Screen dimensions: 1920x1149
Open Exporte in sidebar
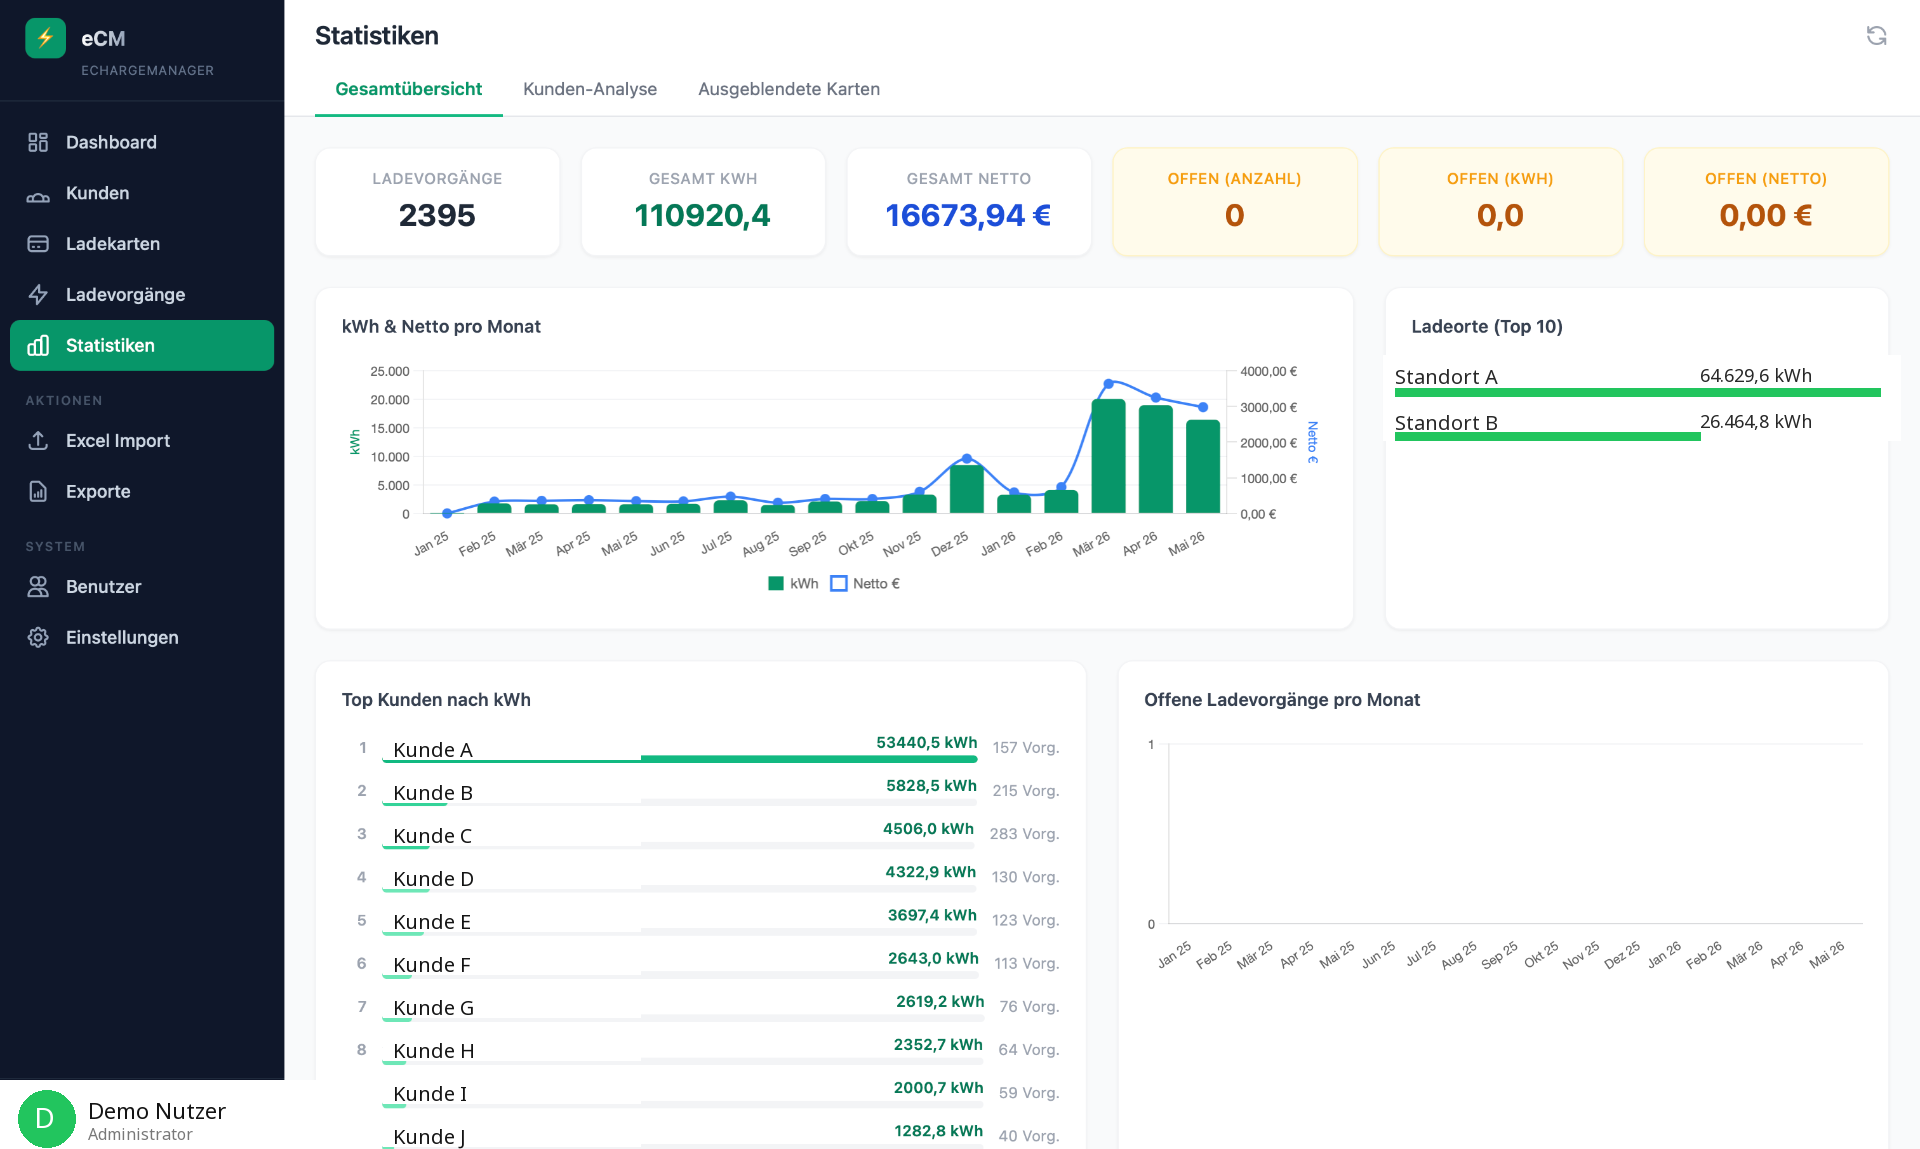click(x=142, y=492)
